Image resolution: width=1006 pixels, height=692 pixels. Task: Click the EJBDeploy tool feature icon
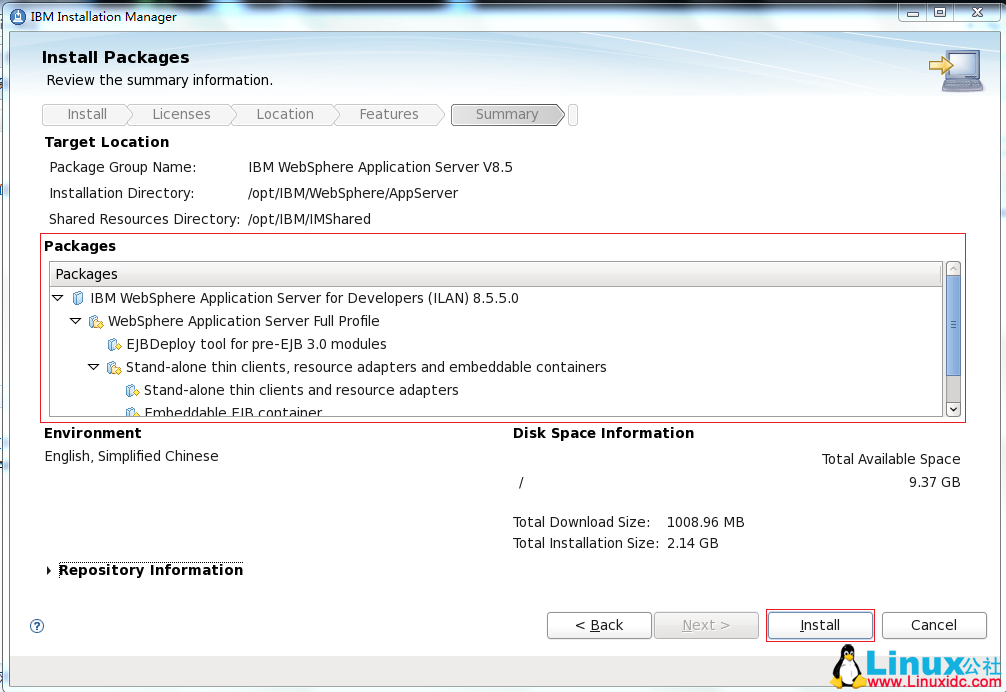[x=114, y=345]
